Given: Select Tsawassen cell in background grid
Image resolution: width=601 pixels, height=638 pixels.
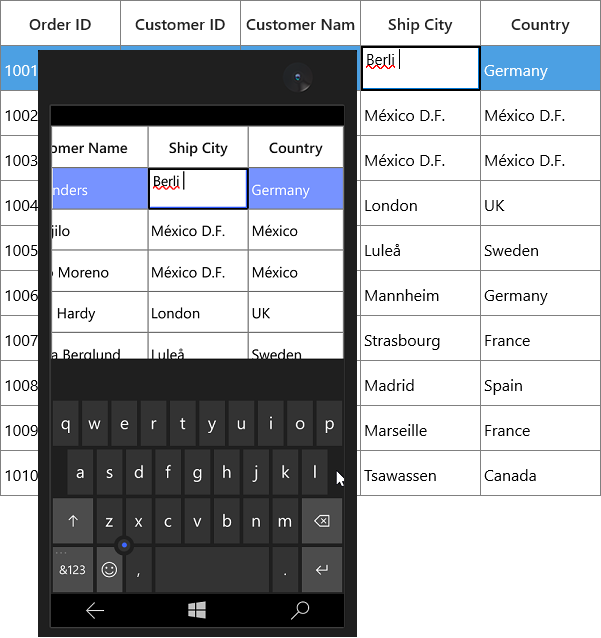Looking at the screenshot, I should tap(420, 474).
